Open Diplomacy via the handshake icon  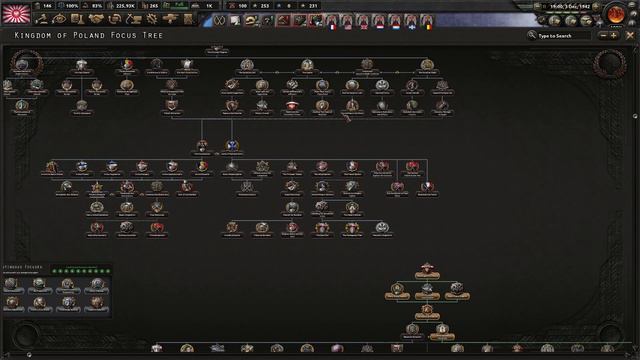point(96,19)
